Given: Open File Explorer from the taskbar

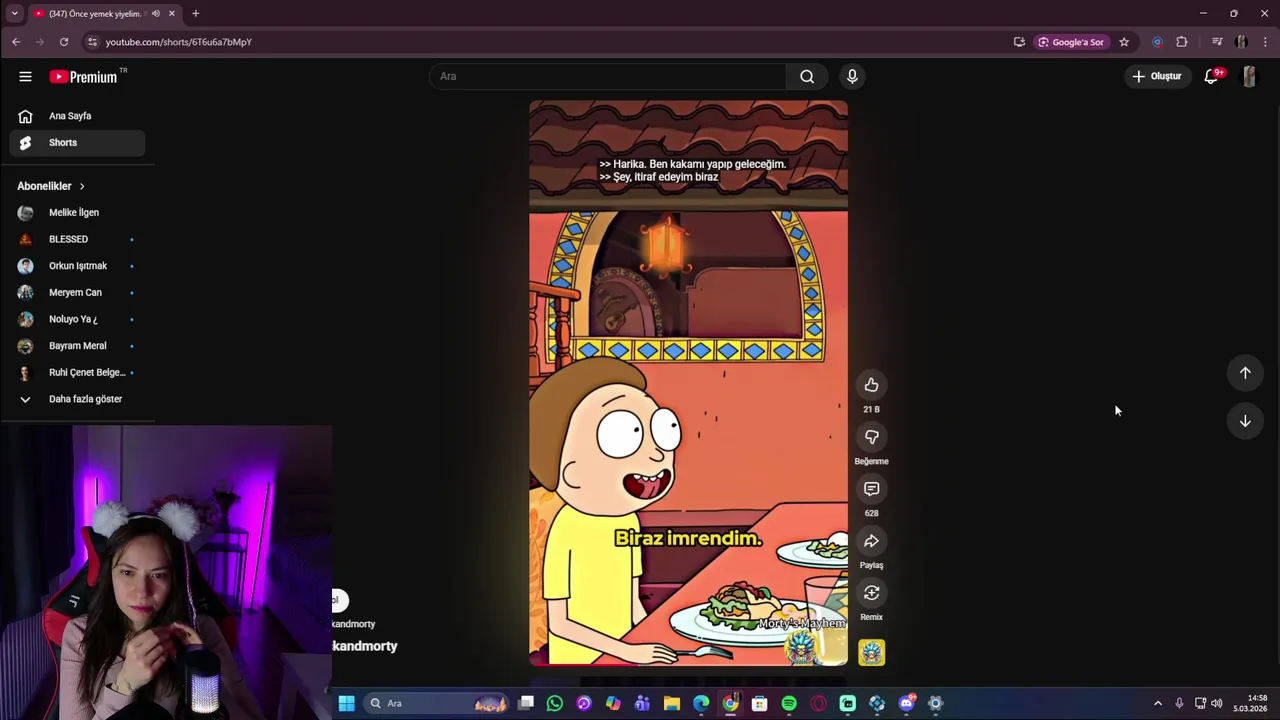Looking at the screenshot, I should click(672, 703).
